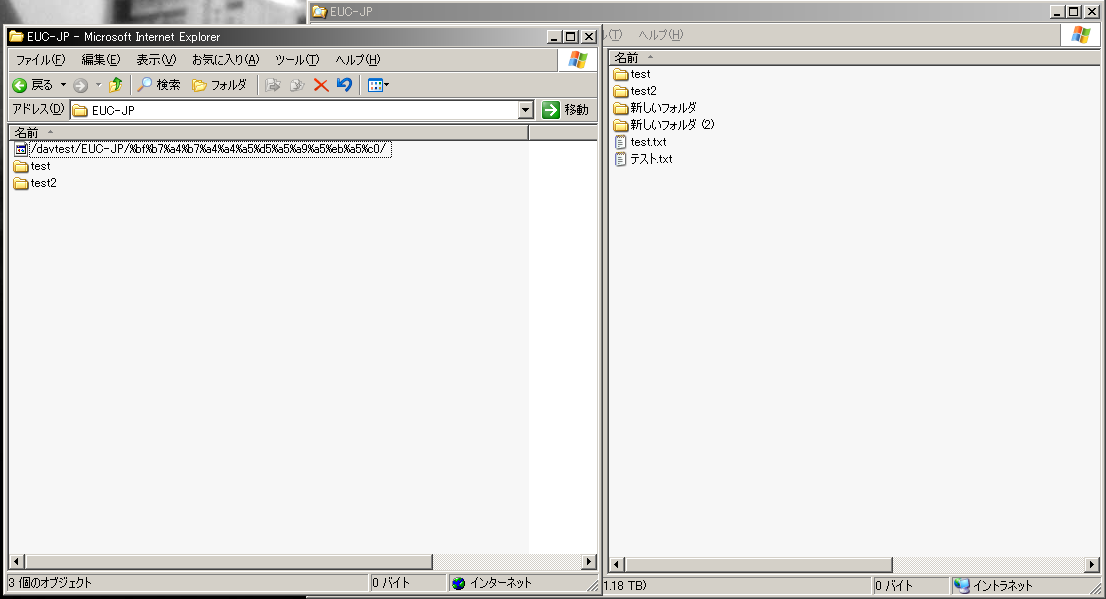1106x599 pixels.
Task: Click the イントラネット zone indicator
Action: coord(992,586)
